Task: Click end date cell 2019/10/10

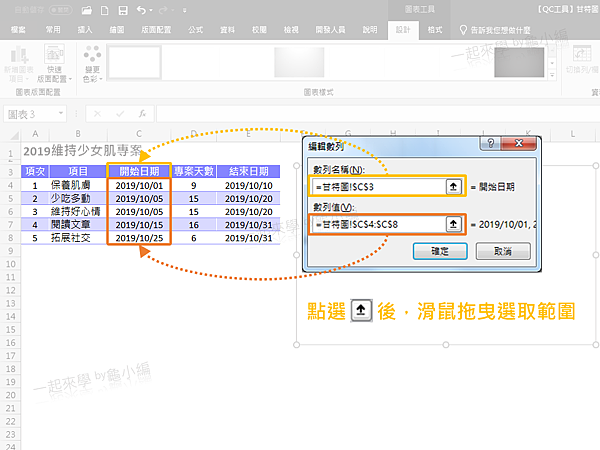Action: tap(249, 186)
